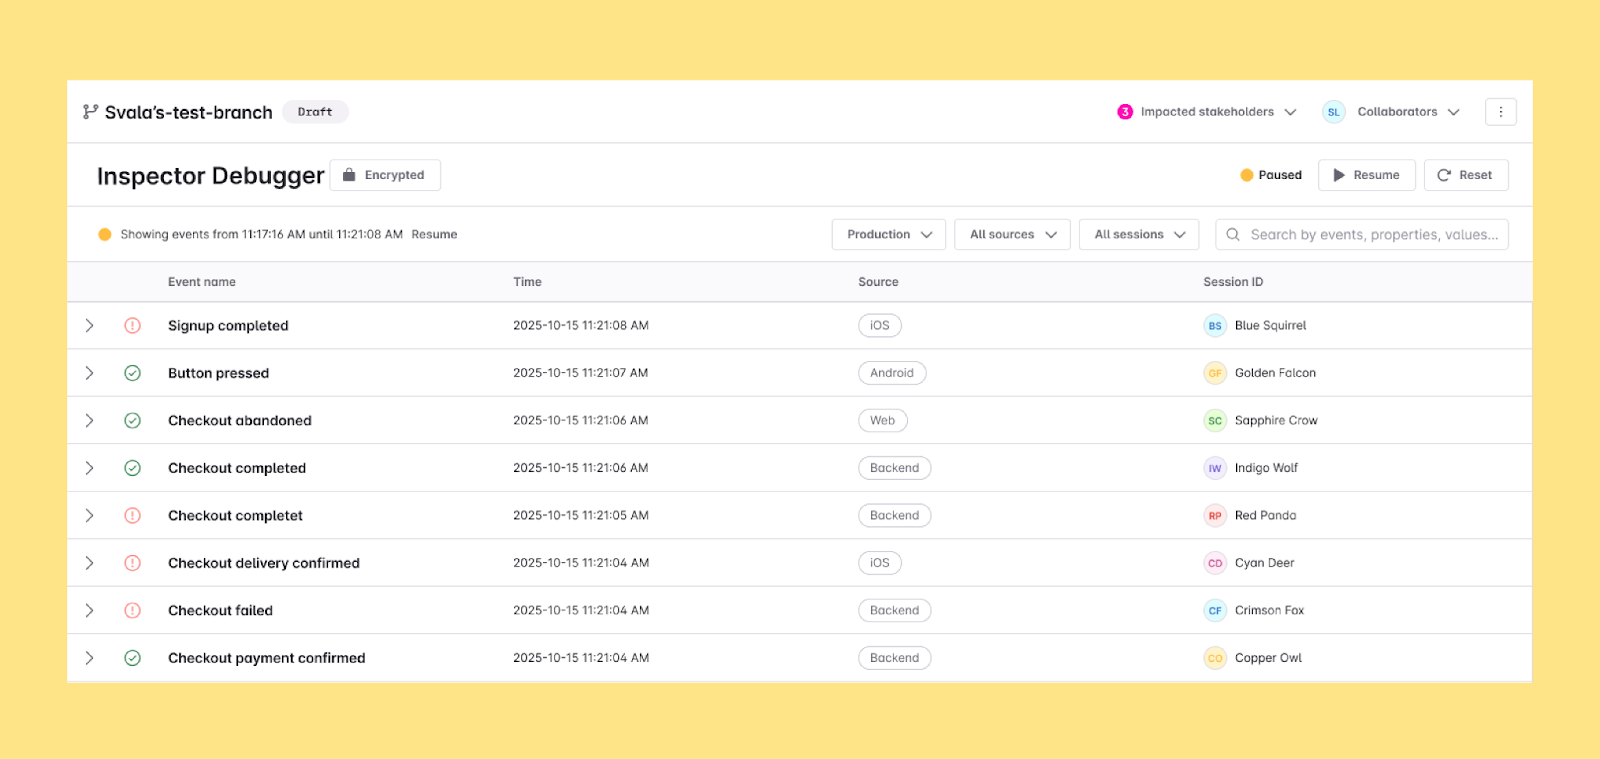Expand the Button pressed event row
This screenshot has height=759, width=1600.
(x=89, y=373)
